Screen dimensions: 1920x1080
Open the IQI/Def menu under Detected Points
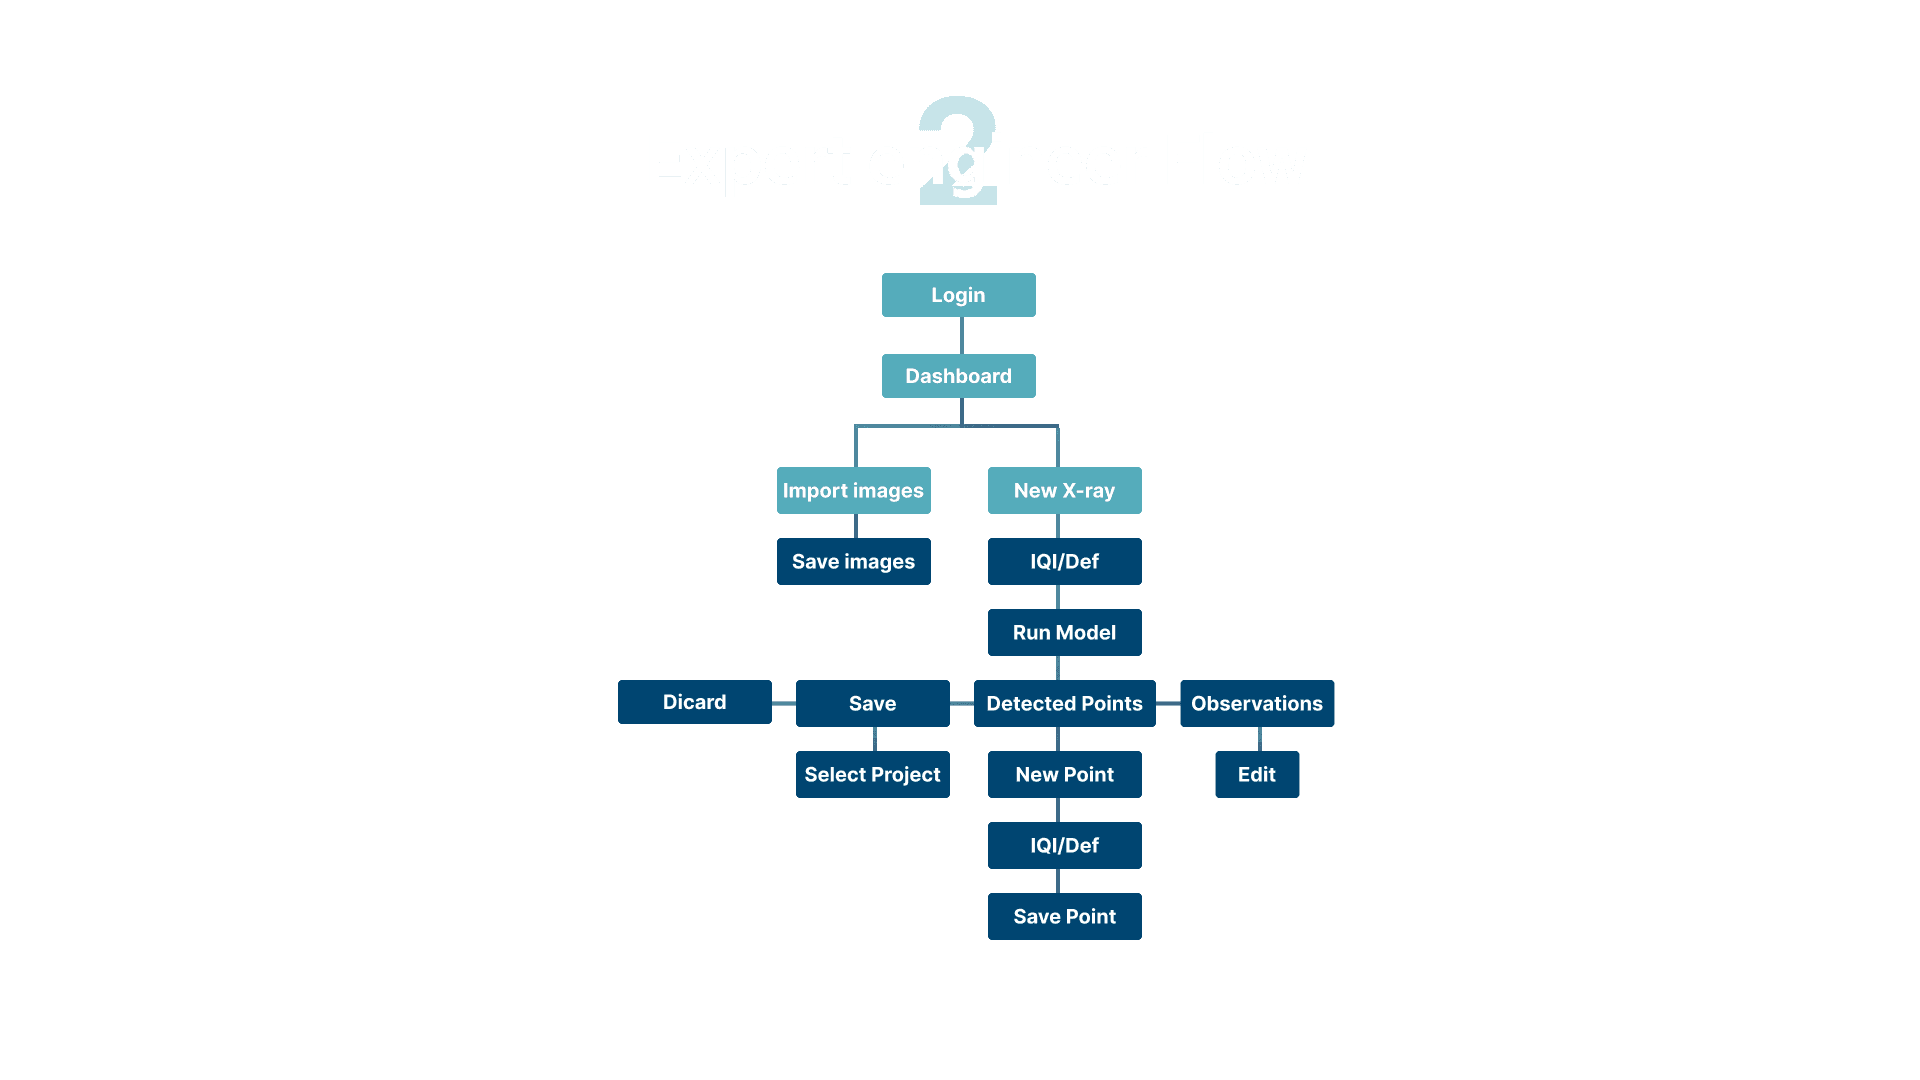pos(1064,844)
